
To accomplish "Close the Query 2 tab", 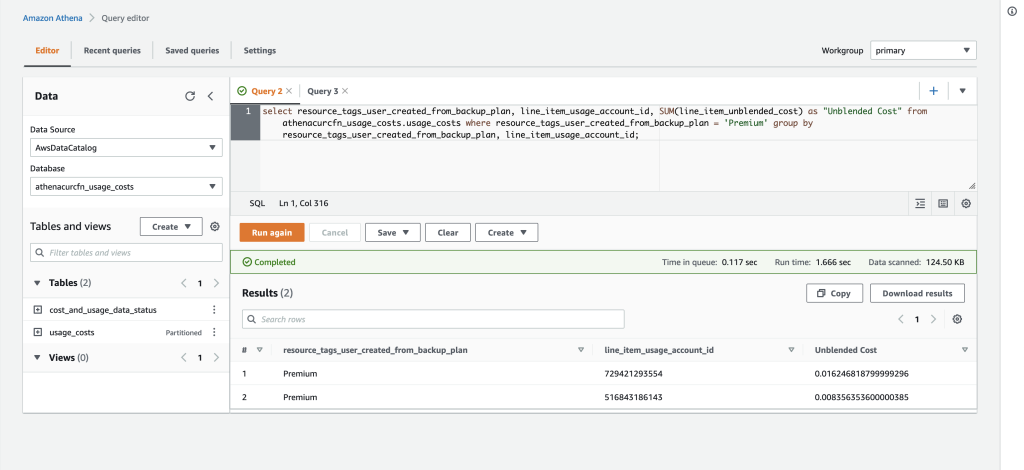I will pos(289,91).
